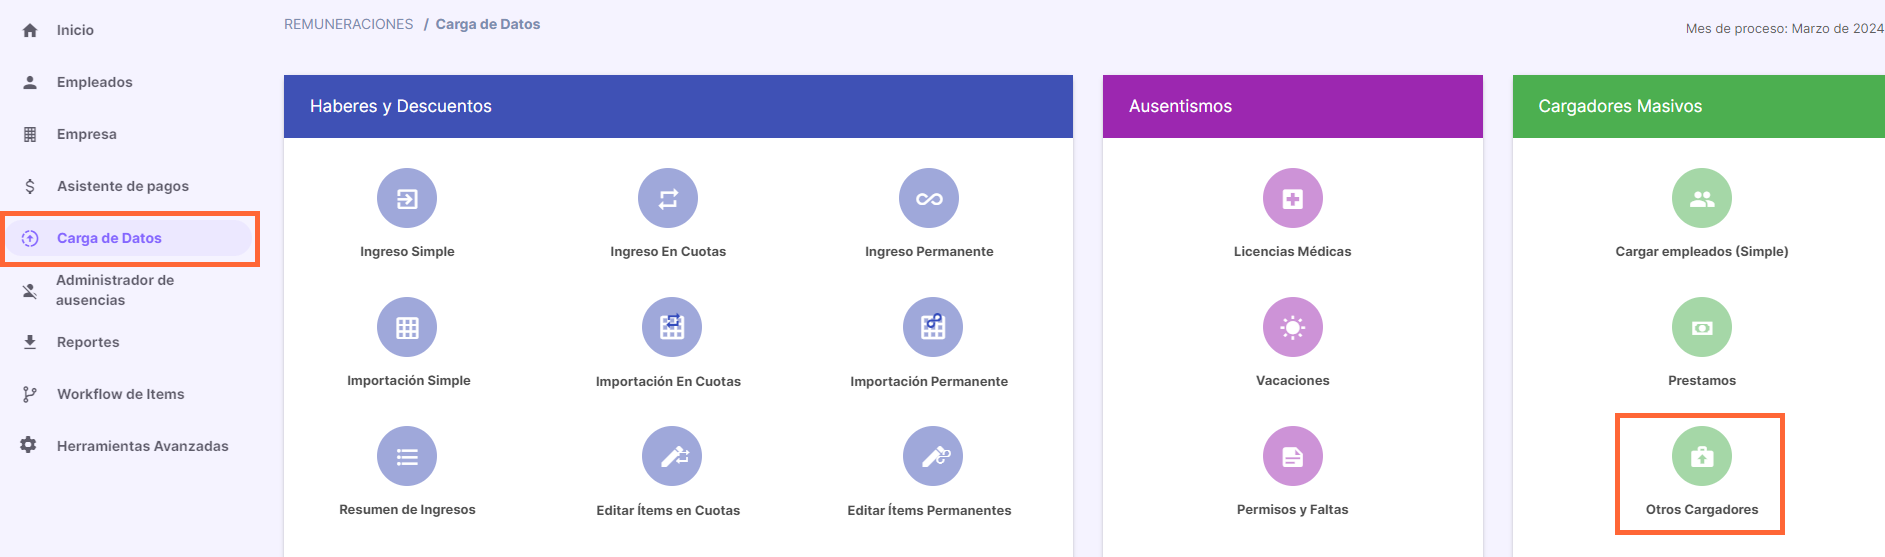Image resolution: width=1885 pixels, height=557 pixels.
Task: Select the Ingreso En Cuotas icon
Action: (x=668, y=198)
